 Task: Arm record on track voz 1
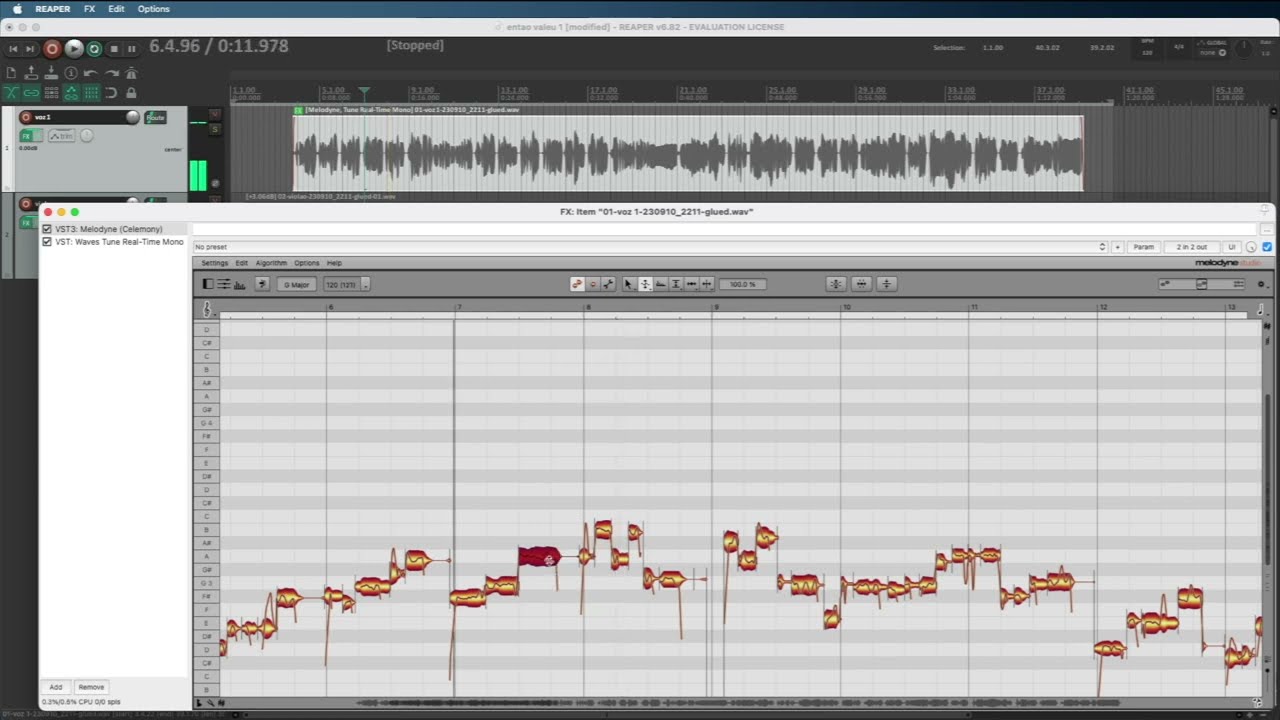[x=25, y=117]
